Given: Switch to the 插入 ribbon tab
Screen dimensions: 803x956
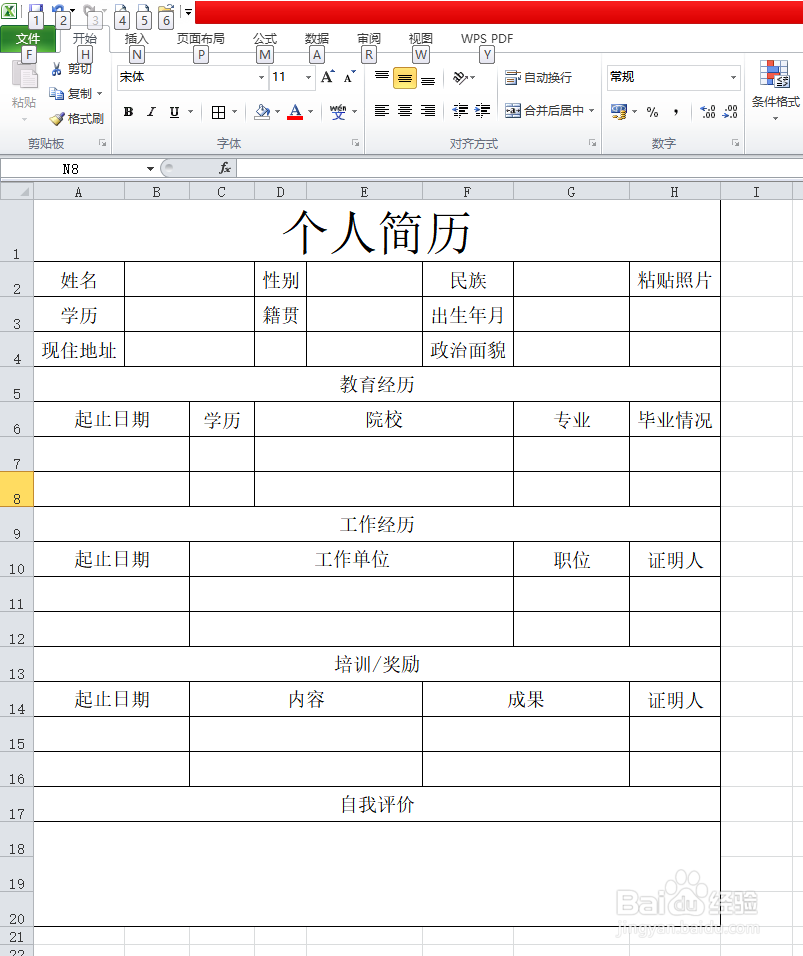Looking at the screenshot, I should (137, 39).
